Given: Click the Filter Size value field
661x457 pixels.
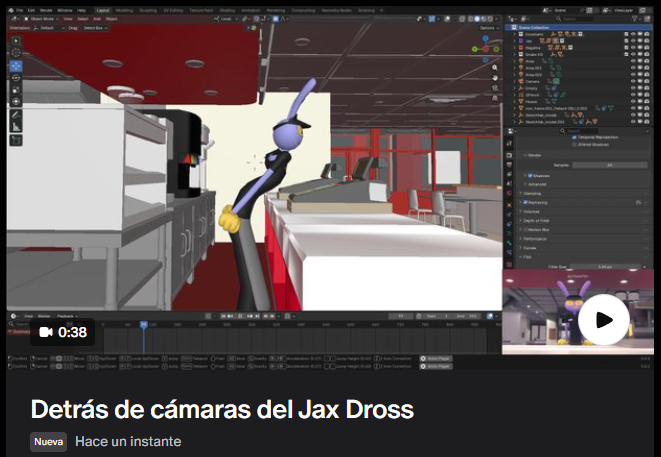Looking at the screenshot, I should (x=605, y=266).
